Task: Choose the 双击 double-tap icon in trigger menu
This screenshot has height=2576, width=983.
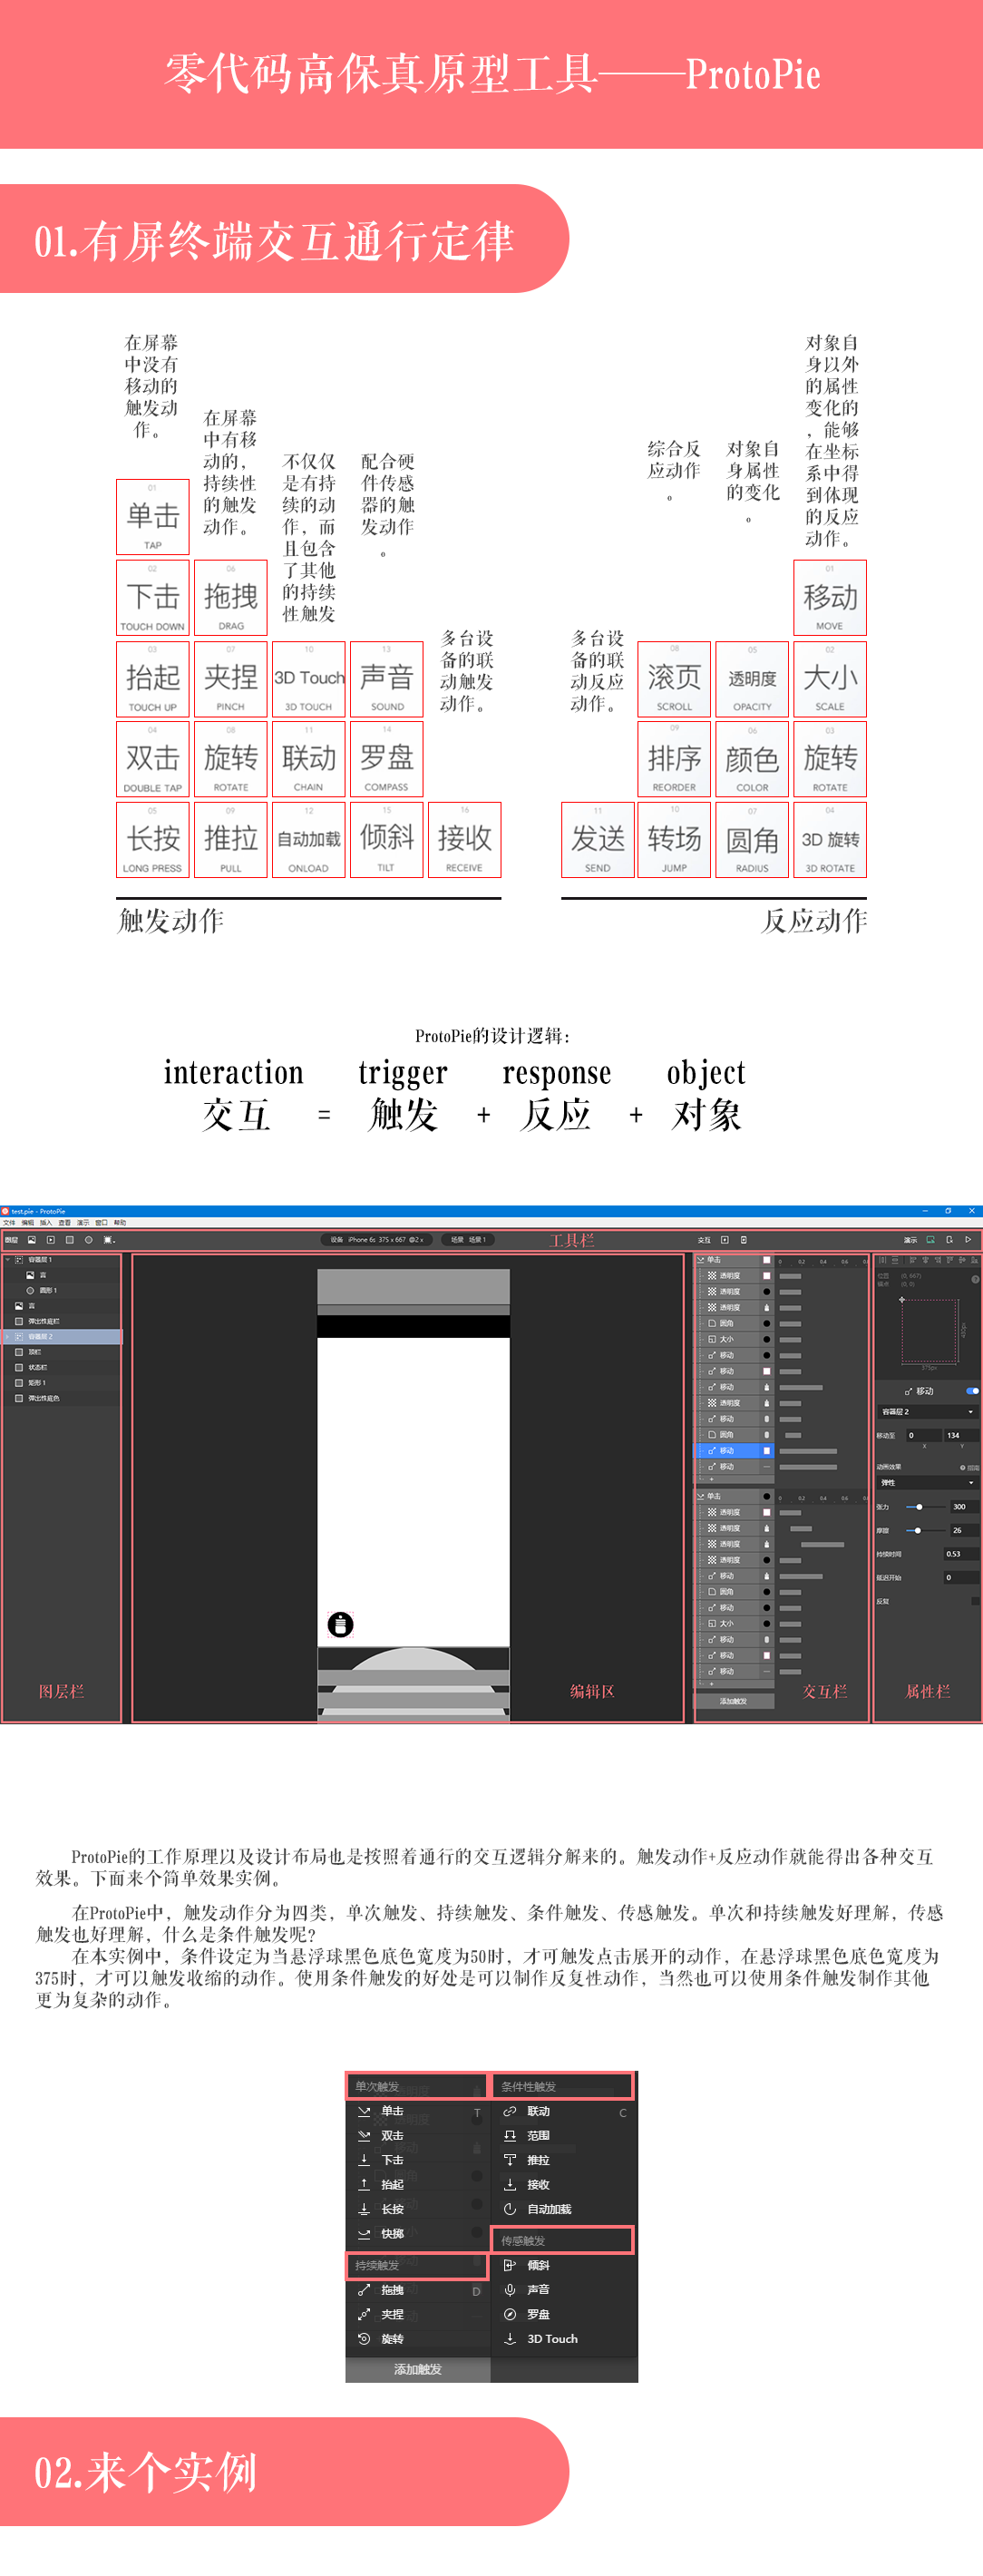Action: coord(364,2135)
